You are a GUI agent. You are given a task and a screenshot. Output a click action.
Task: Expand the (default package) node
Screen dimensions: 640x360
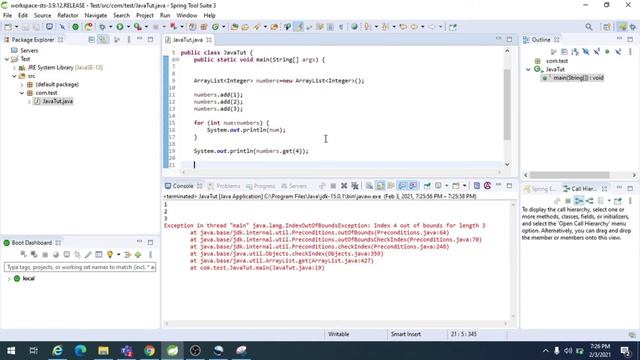(22, 84)
